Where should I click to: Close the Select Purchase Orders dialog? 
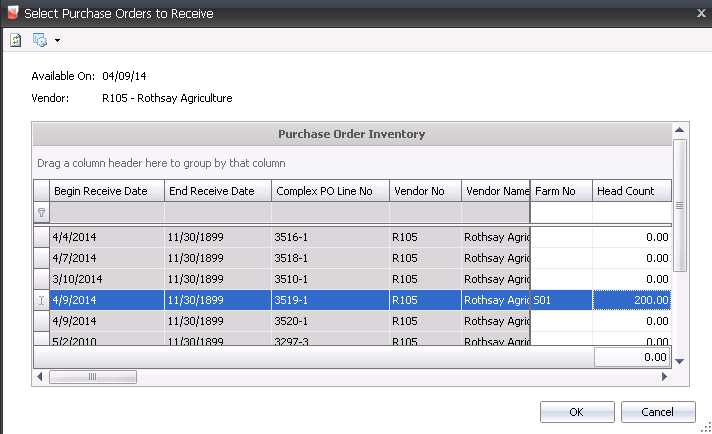point(698,12)
